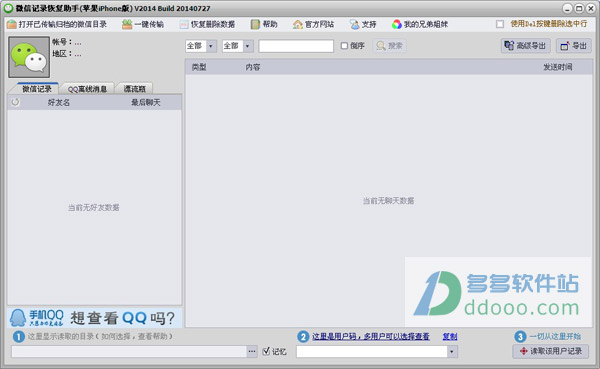Click the 一键传输 toolbar button
The height and width of the screenshot is (369, 600).
click(x=143, y=24)
